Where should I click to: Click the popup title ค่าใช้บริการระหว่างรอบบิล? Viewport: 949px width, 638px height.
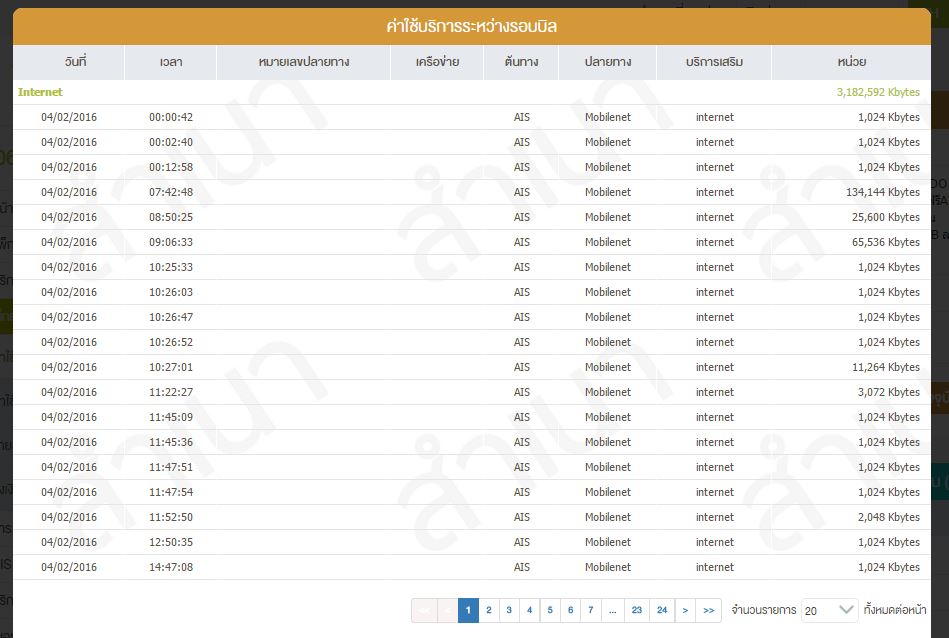pyautogui.click(x=471, y=27)
